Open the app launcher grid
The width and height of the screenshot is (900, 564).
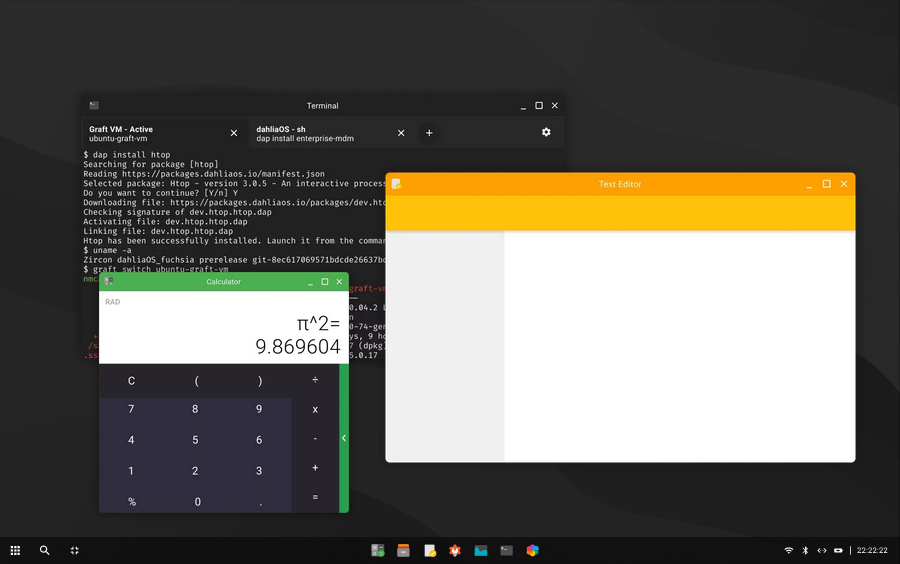coord(15,550)
